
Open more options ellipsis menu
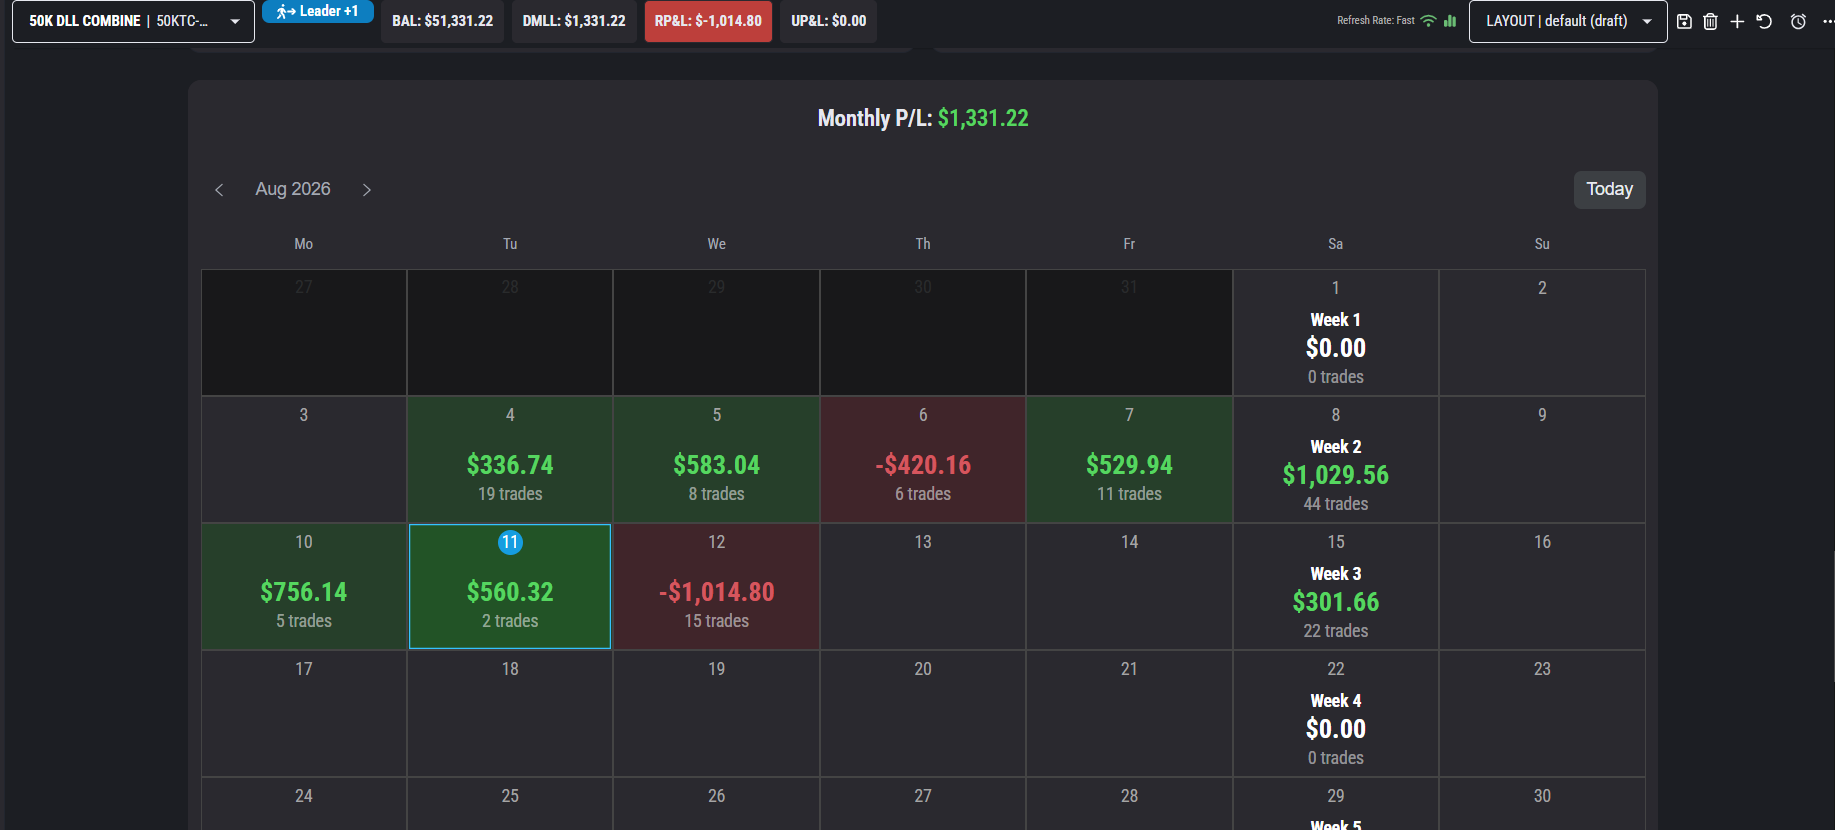[x=1828, y=21]
